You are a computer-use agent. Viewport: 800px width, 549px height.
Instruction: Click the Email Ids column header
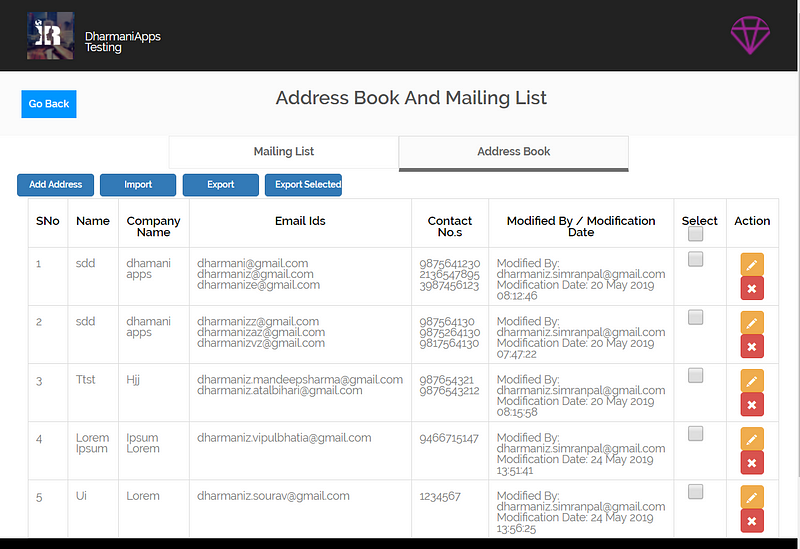click(300, 221)
